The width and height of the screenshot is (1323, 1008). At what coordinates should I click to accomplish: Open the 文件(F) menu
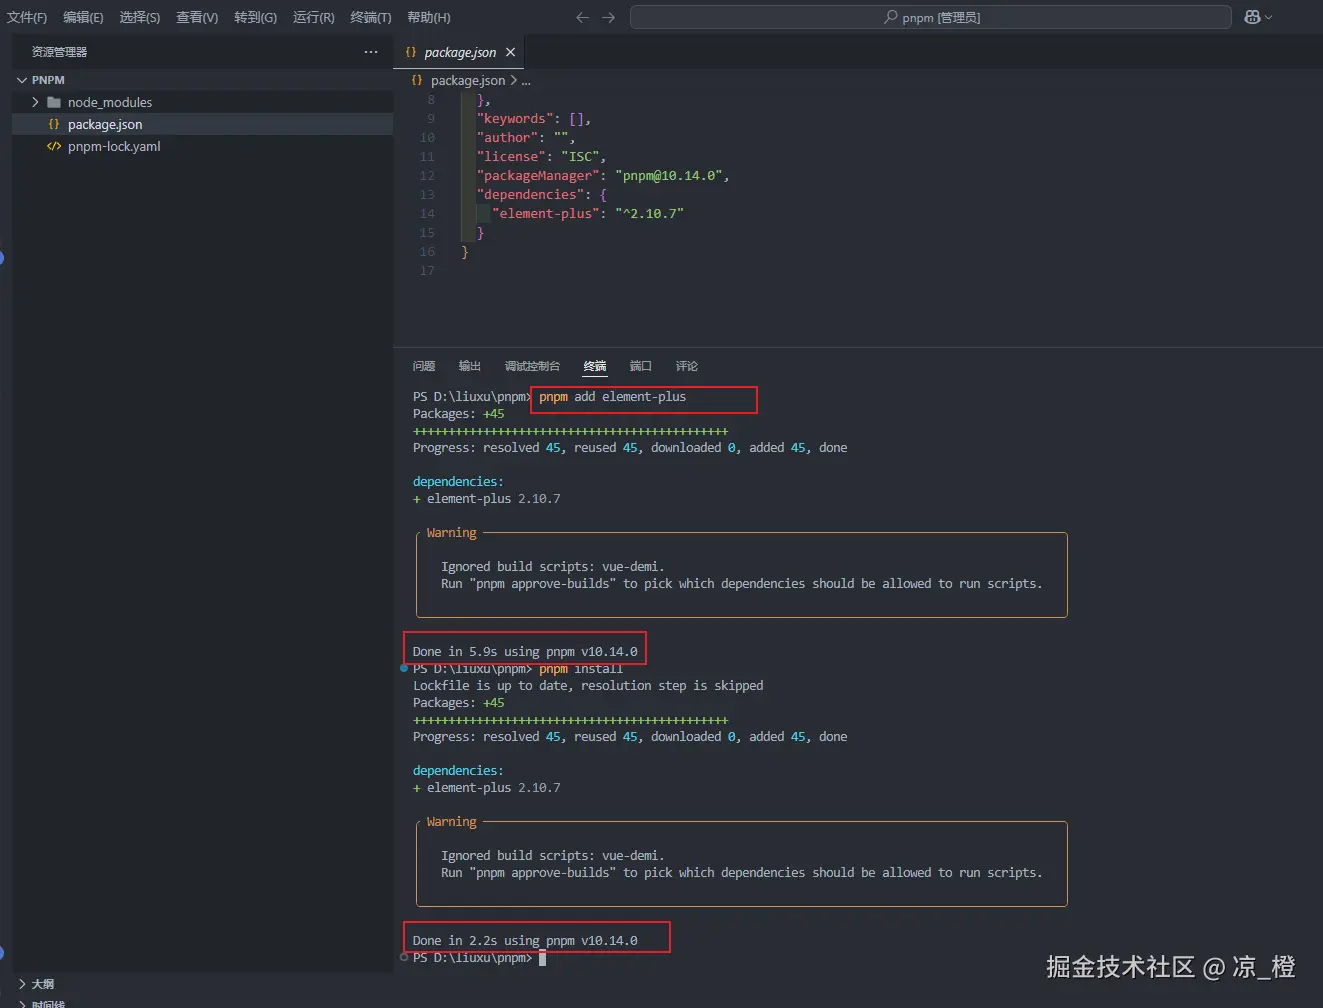coord(27,17)
